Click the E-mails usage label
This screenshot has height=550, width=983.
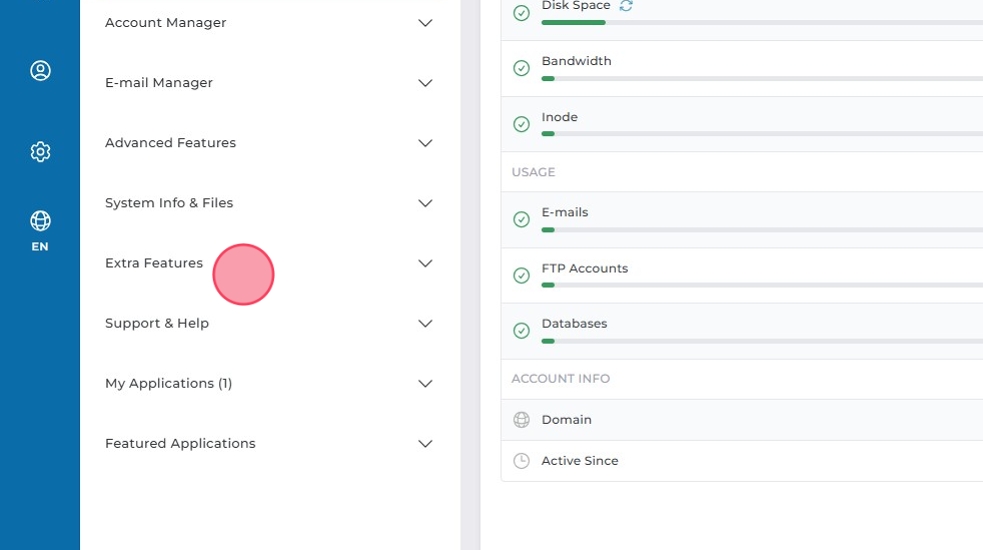pyautogui.click(x=565, y=212)
